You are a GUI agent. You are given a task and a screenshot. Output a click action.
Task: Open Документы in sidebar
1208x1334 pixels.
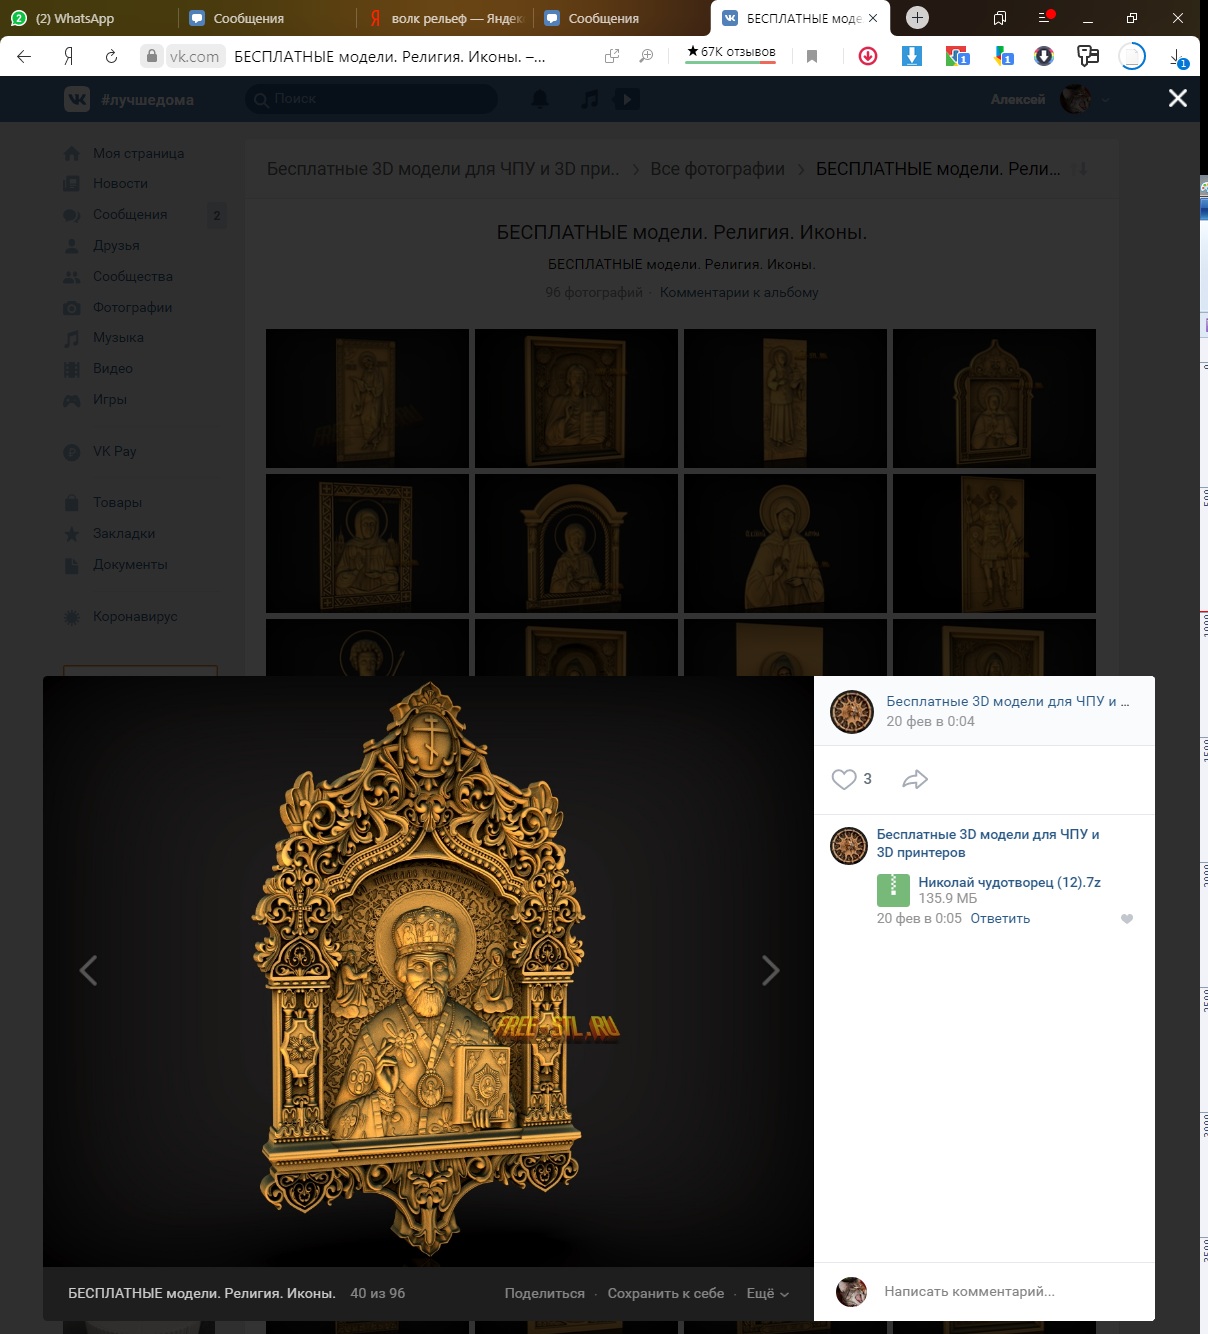130,564
